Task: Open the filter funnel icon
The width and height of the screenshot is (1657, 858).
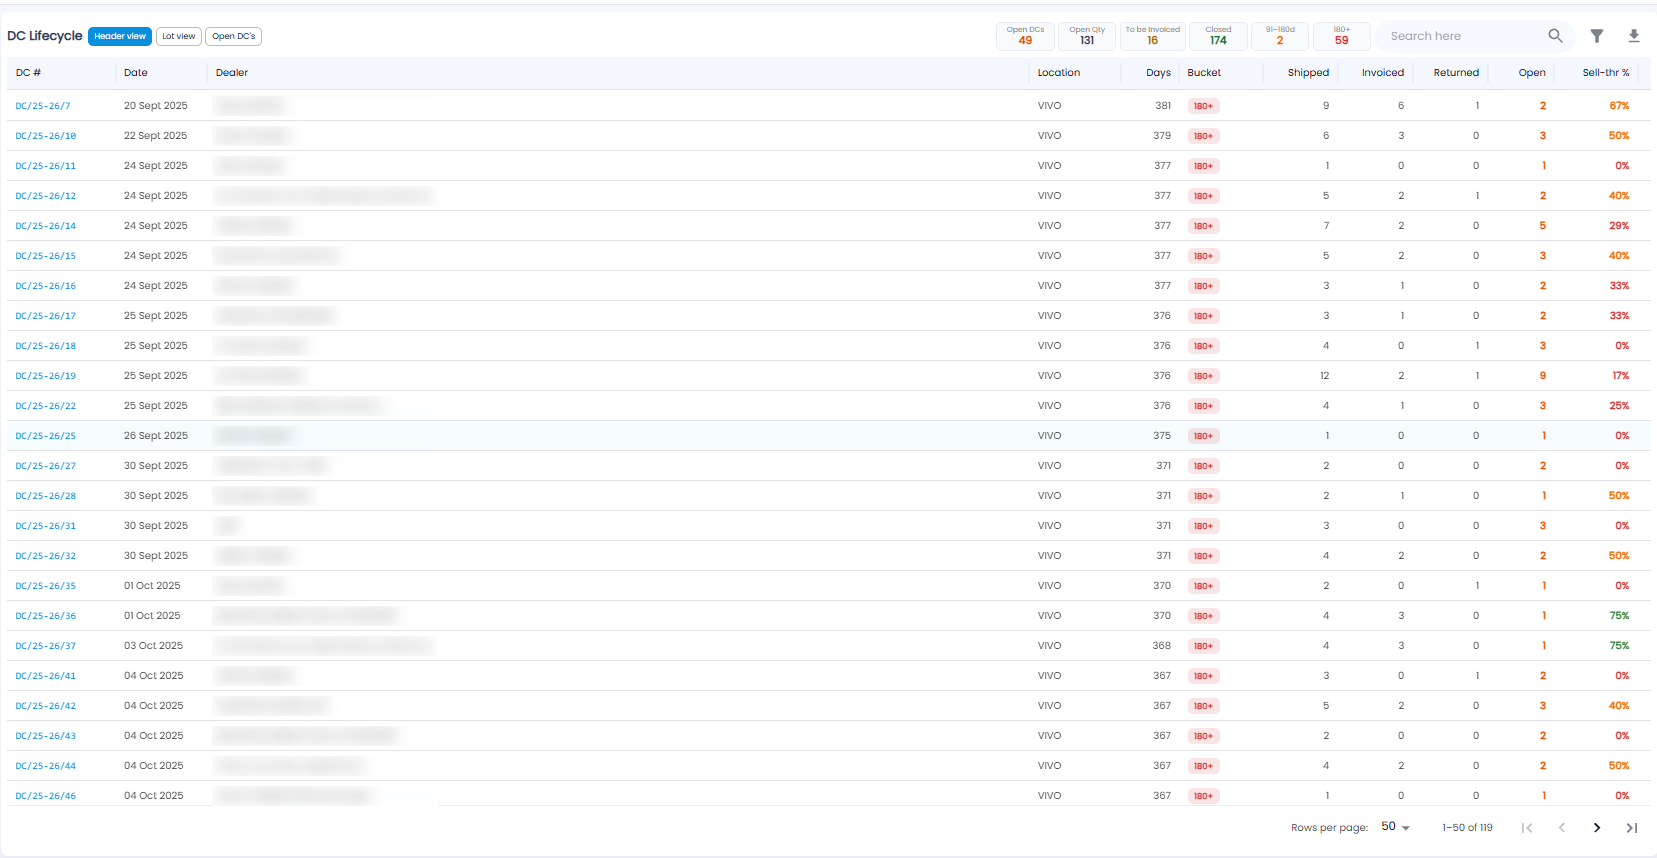Action: (x=1597, y=36)
